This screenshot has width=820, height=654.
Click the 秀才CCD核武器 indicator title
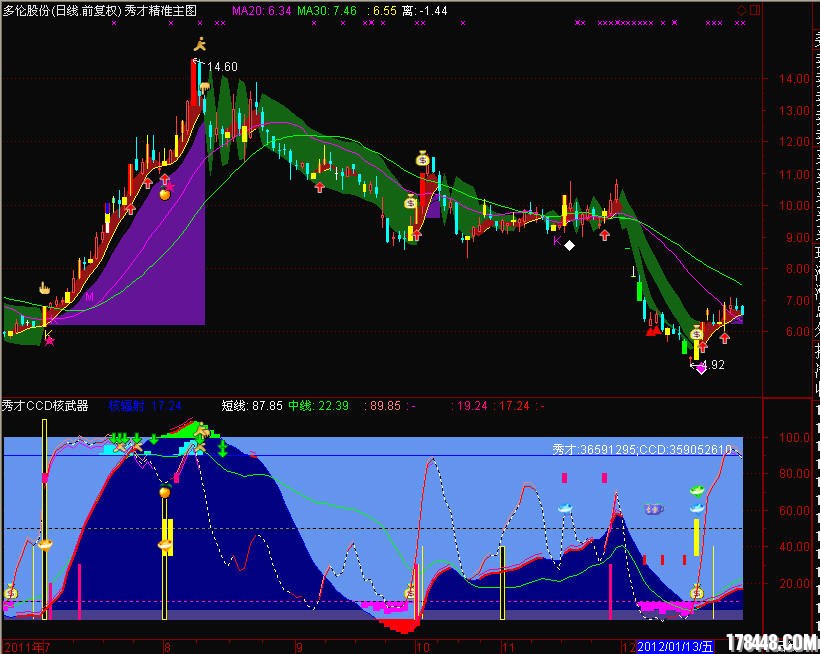point(45,406)
